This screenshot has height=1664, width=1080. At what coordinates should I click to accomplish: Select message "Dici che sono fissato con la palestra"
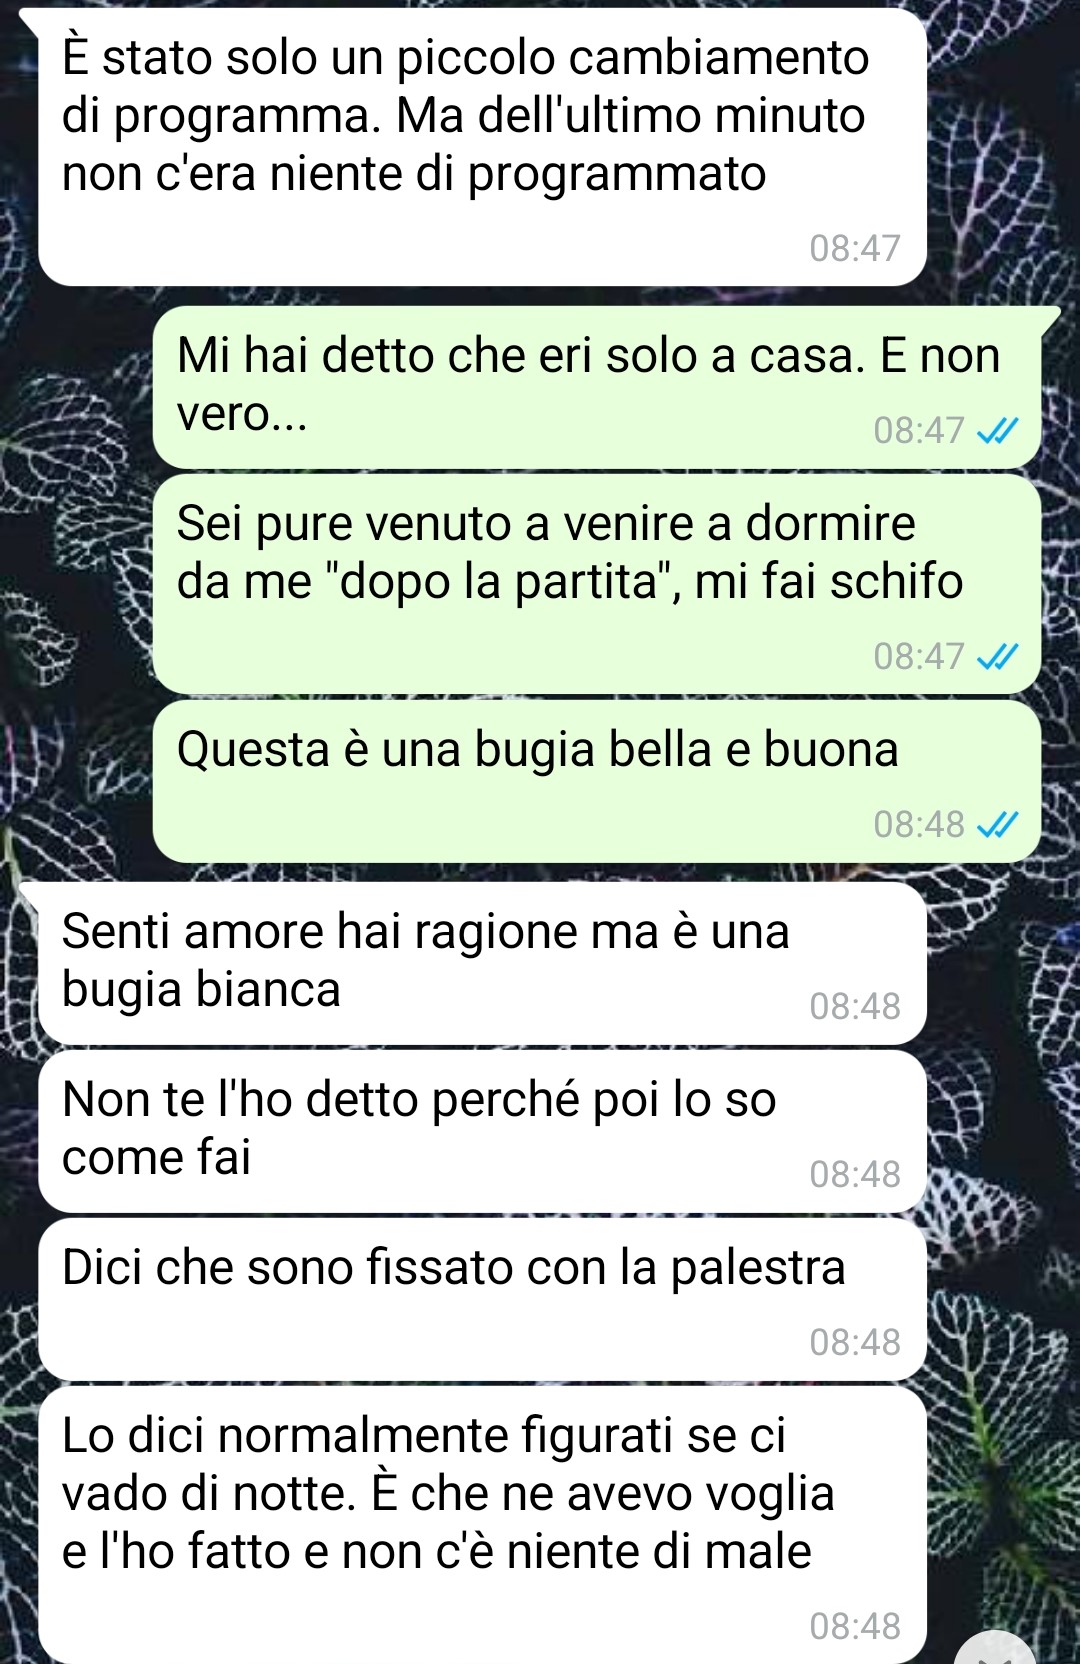[482, 1299]
